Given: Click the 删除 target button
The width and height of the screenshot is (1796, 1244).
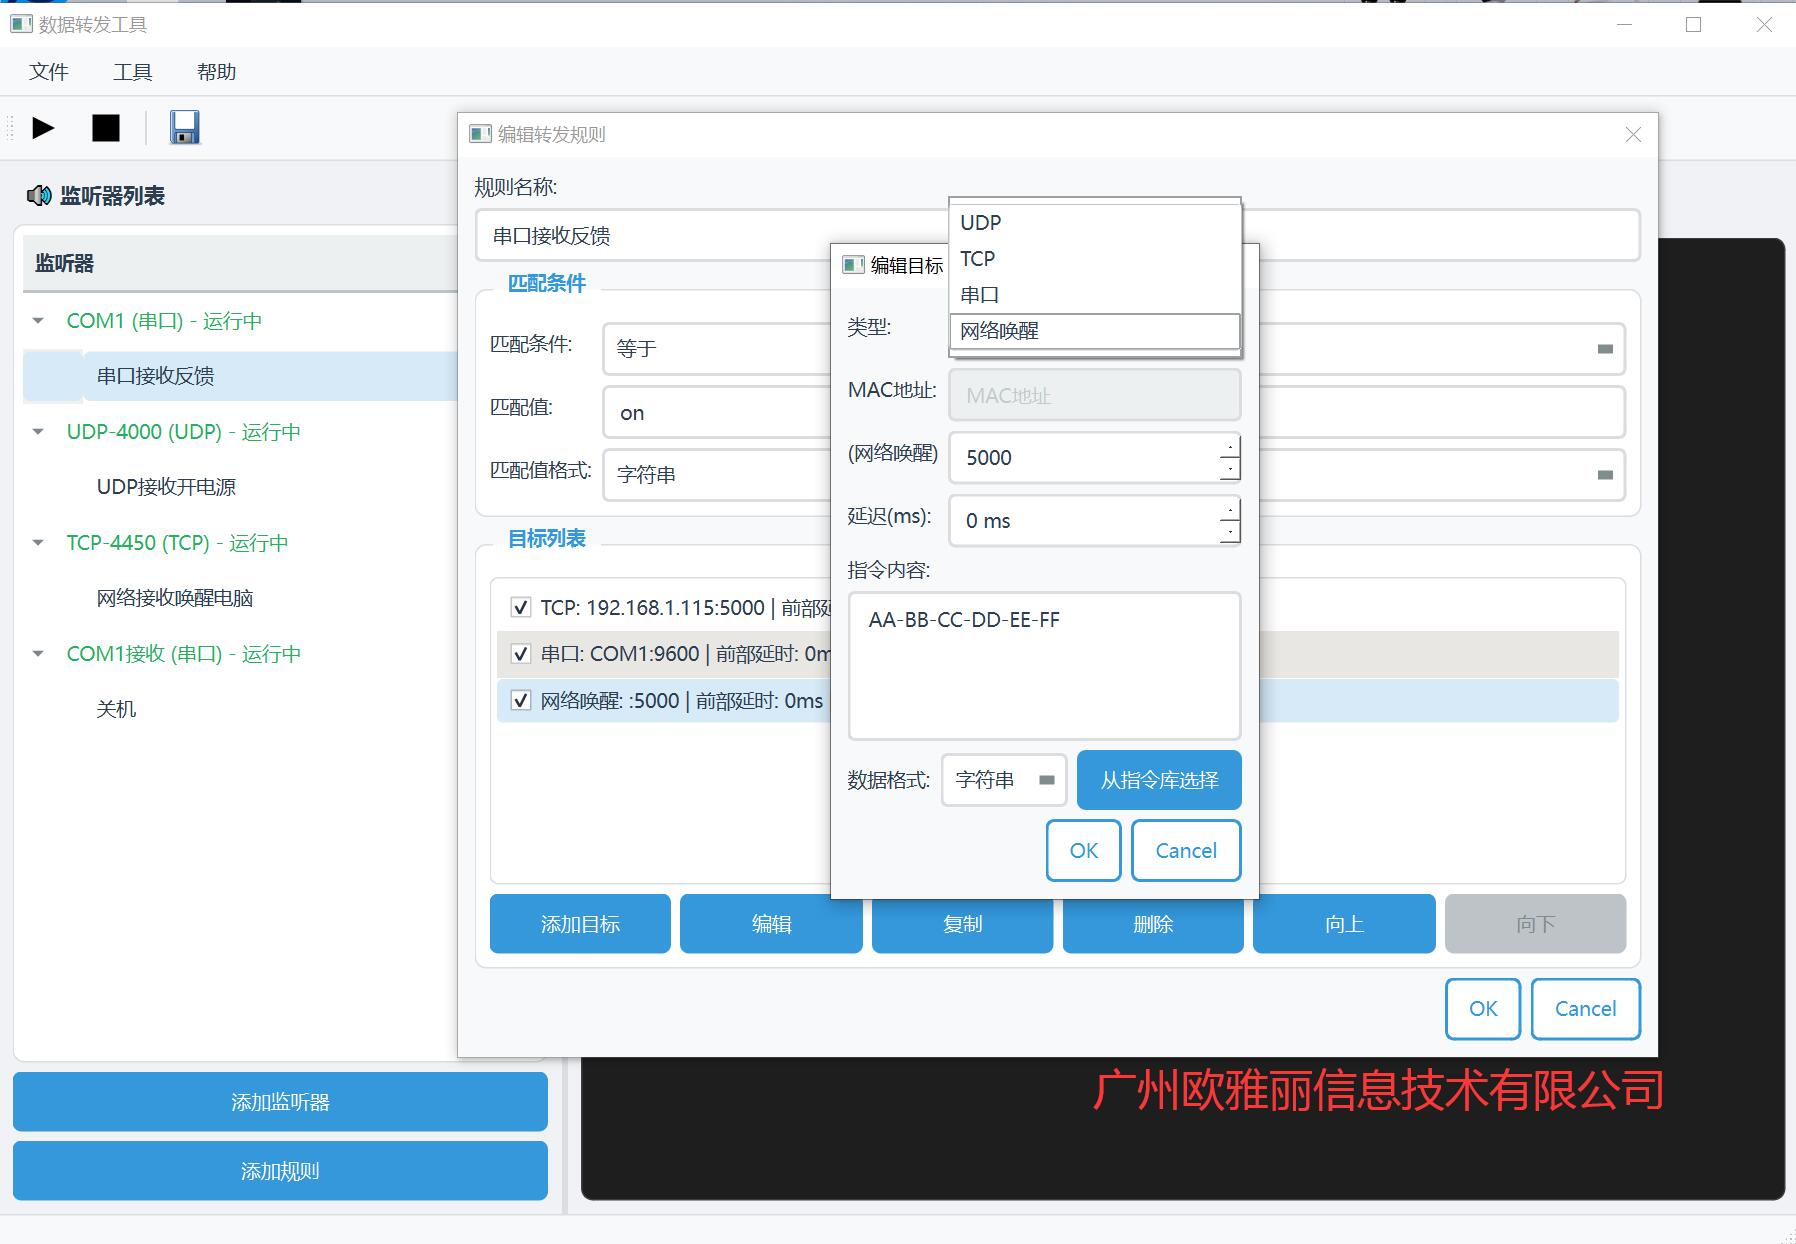Looking at the screenshot, I should (x=1153, y=924).
